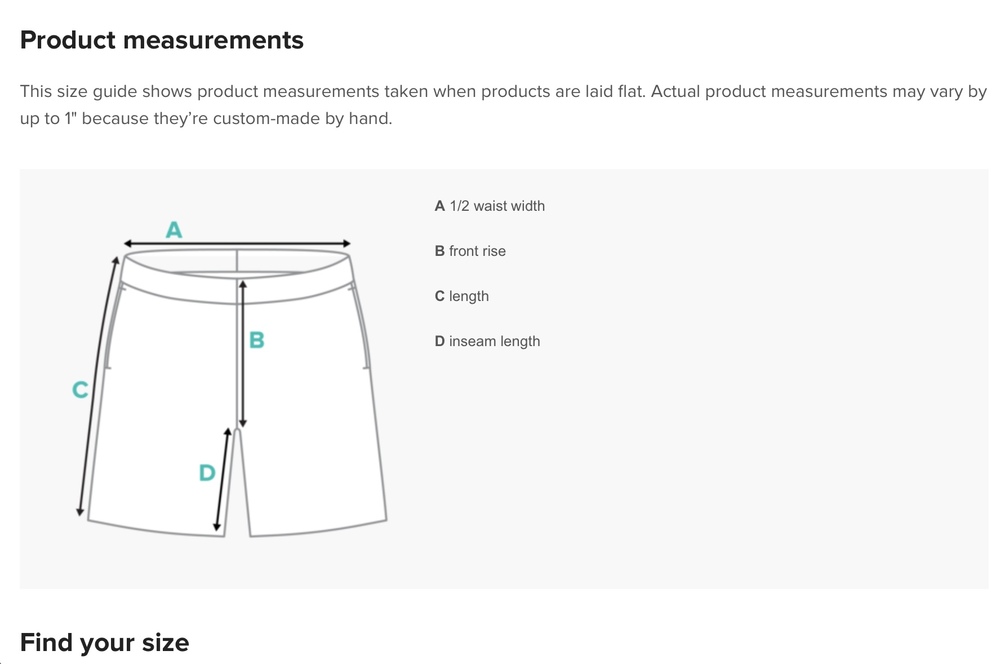Screen dimensions: 1005x664
Task: Select the "A 1/2 waist width" legend entry
Action: click(490, 206)
